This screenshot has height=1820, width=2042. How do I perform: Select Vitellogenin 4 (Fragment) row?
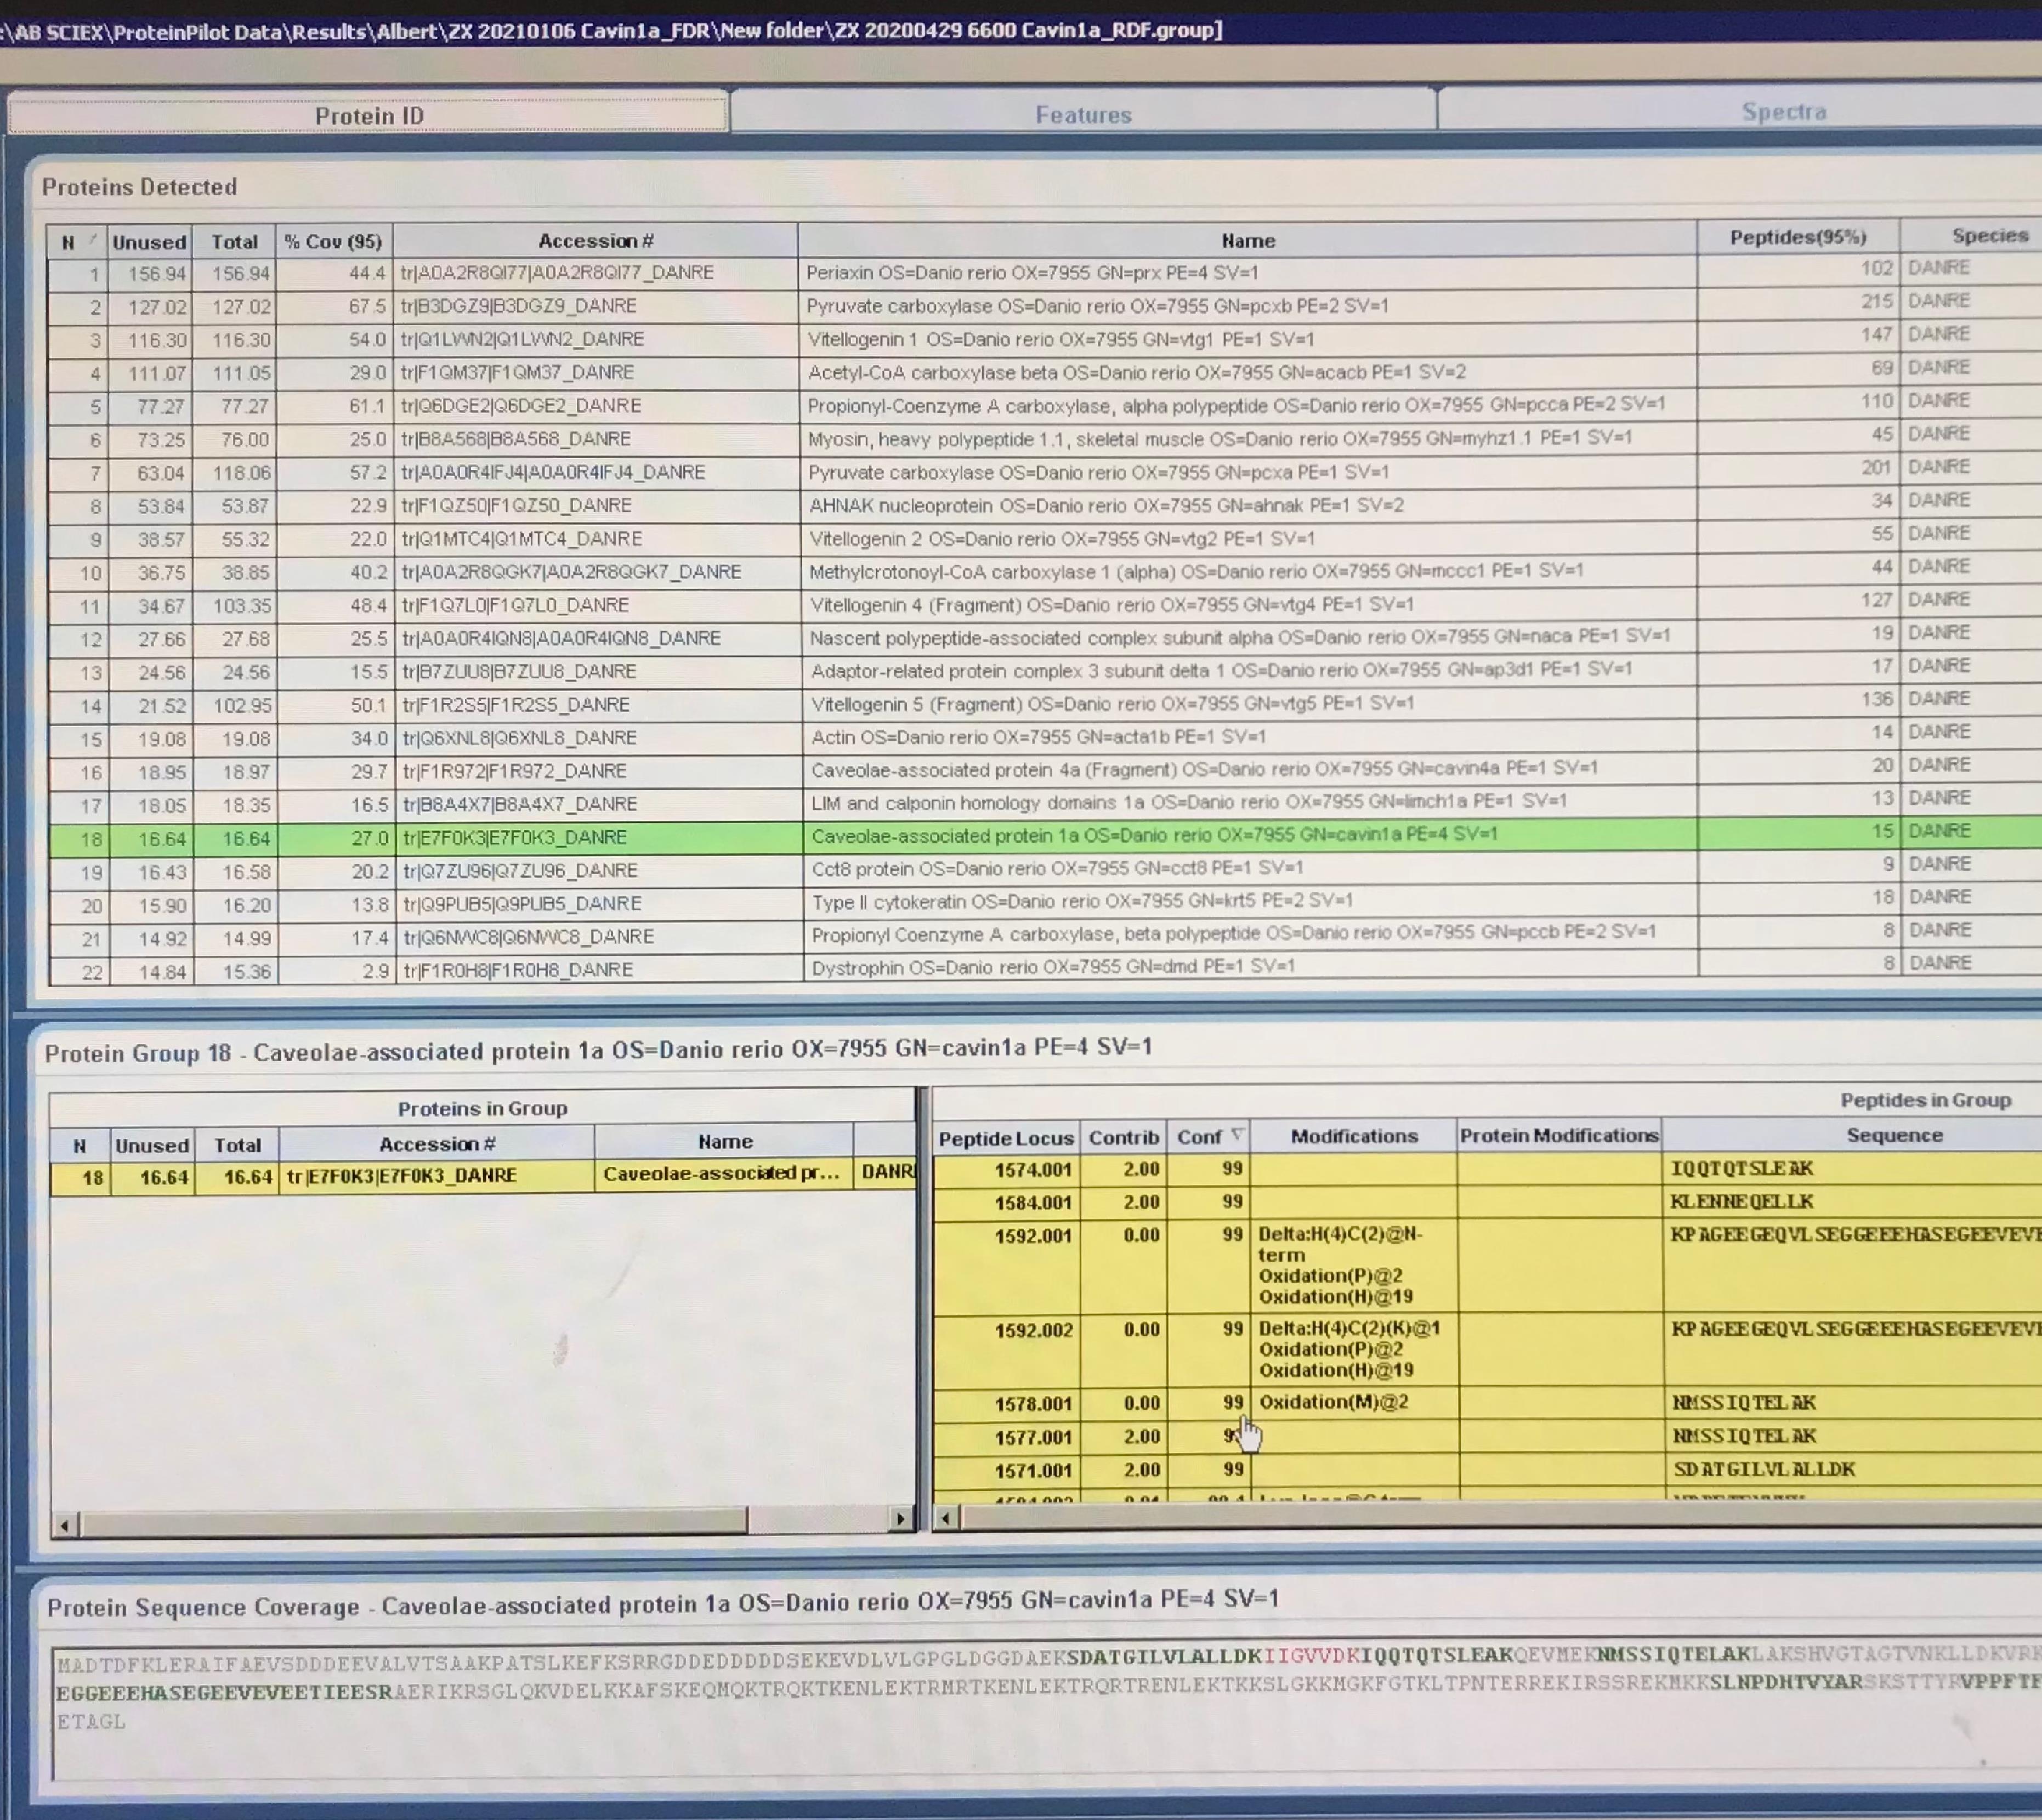1045,604
